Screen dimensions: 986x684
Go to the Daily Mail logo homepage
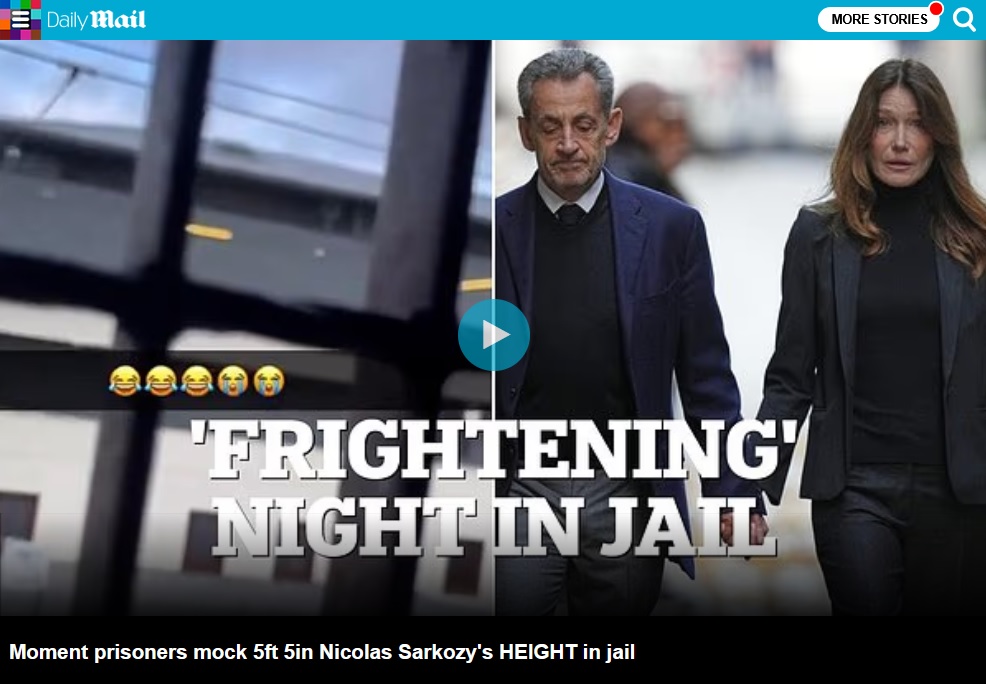(96, 19)
